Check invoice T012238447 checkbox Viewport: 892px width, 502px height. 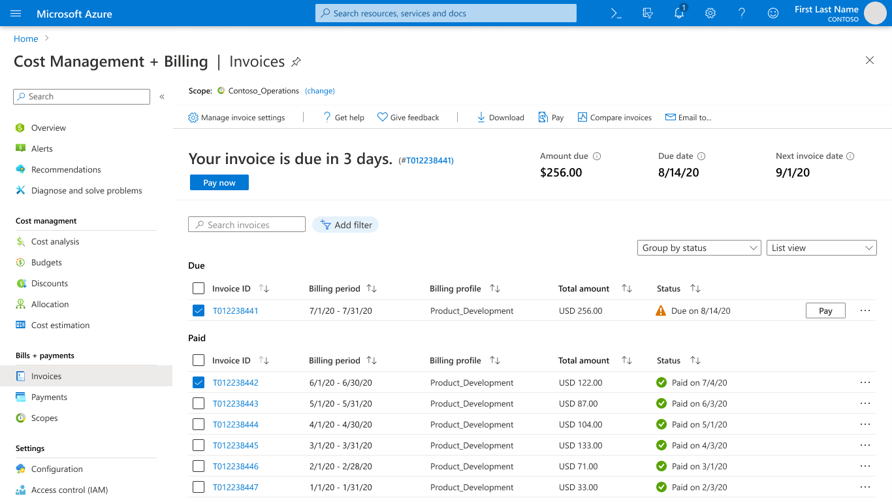pos(198,487)
